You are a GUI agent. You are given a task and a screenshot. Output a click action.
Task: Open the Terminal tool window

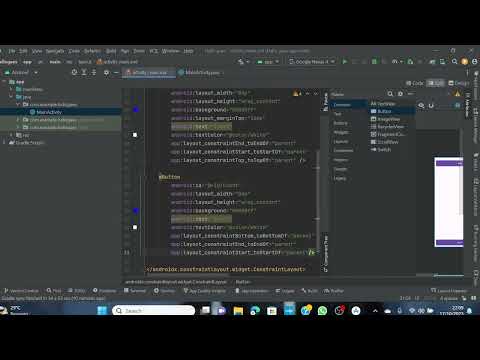135,291
